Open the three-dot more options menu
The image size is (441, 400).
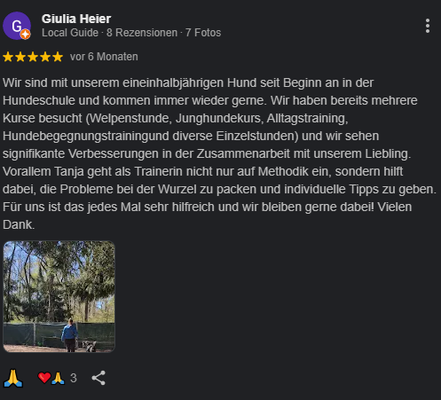coord(427,26)
